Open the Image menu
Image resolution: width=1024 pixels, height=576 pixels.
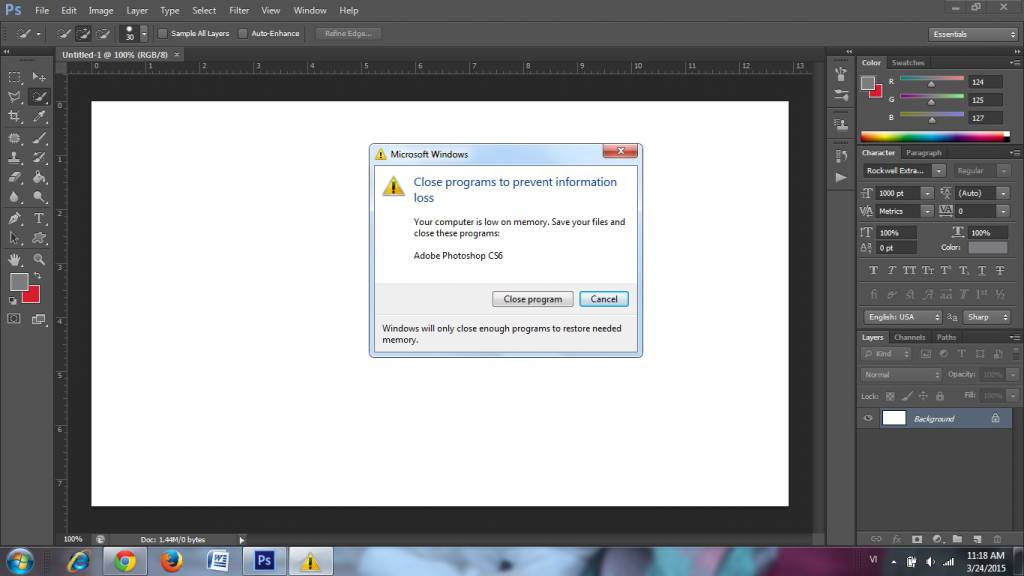pyautogui.click(x=101, y=10)
